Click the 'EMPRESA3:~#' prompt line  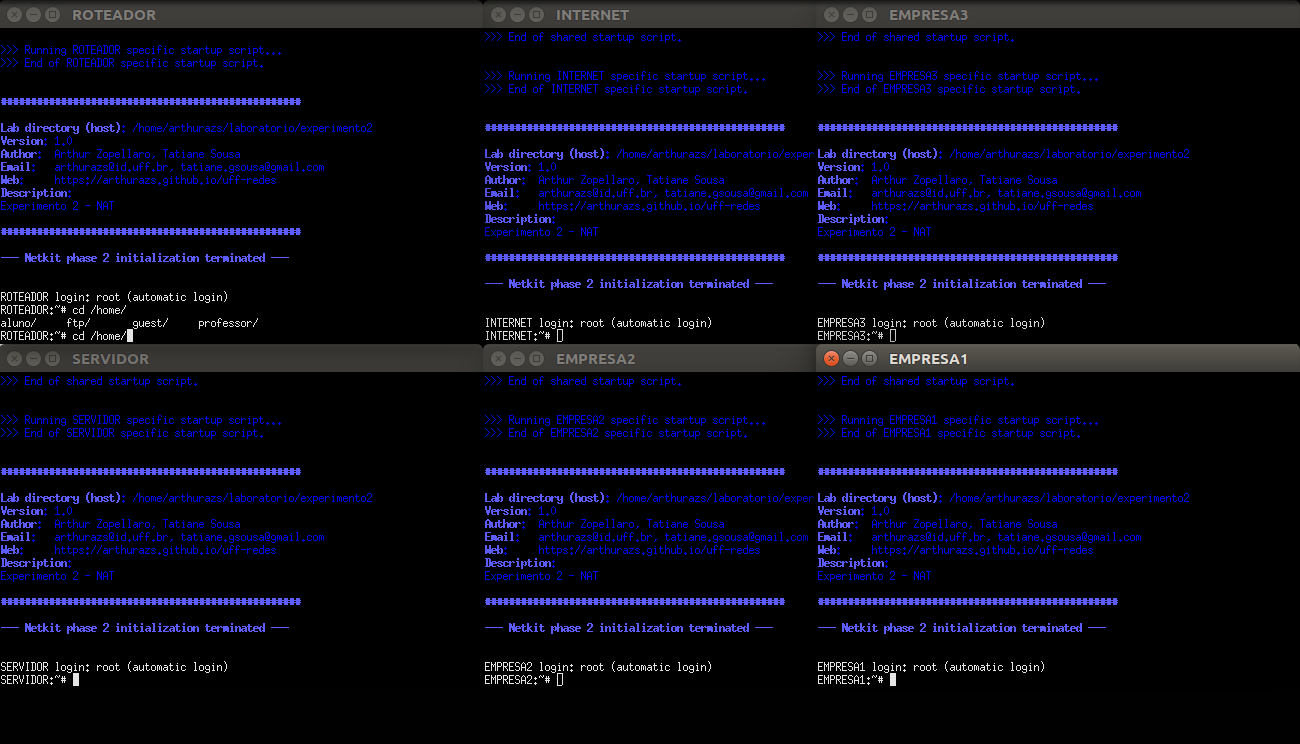click(x=857, y=336)
